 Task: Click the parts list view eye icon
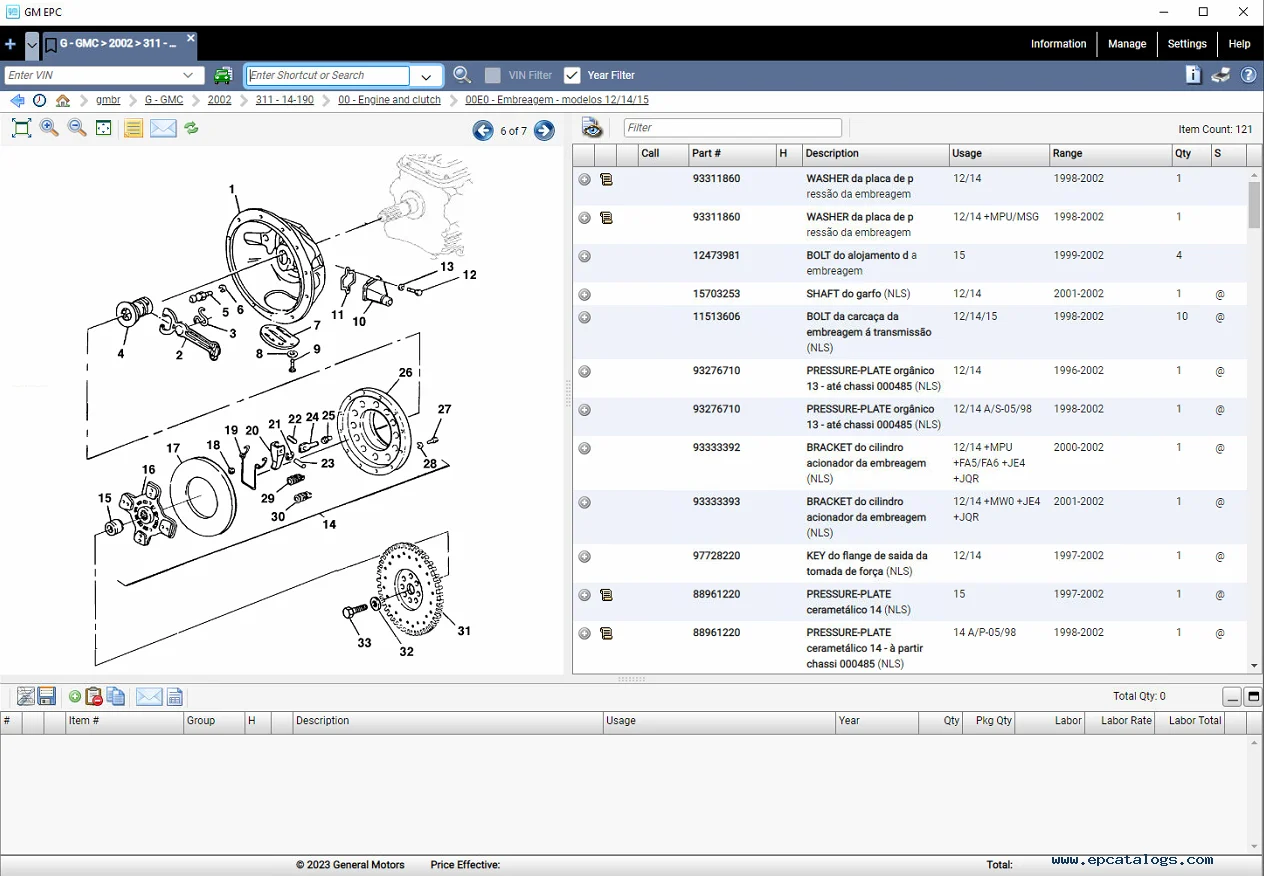coord(592,128)
